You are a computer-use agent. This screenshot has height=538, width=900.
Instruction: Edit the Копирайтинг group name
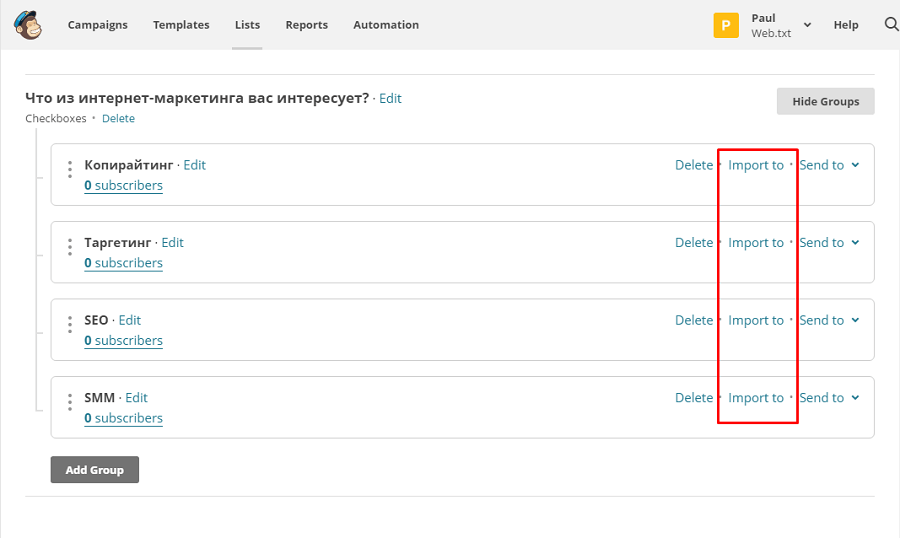click(194, 165)
